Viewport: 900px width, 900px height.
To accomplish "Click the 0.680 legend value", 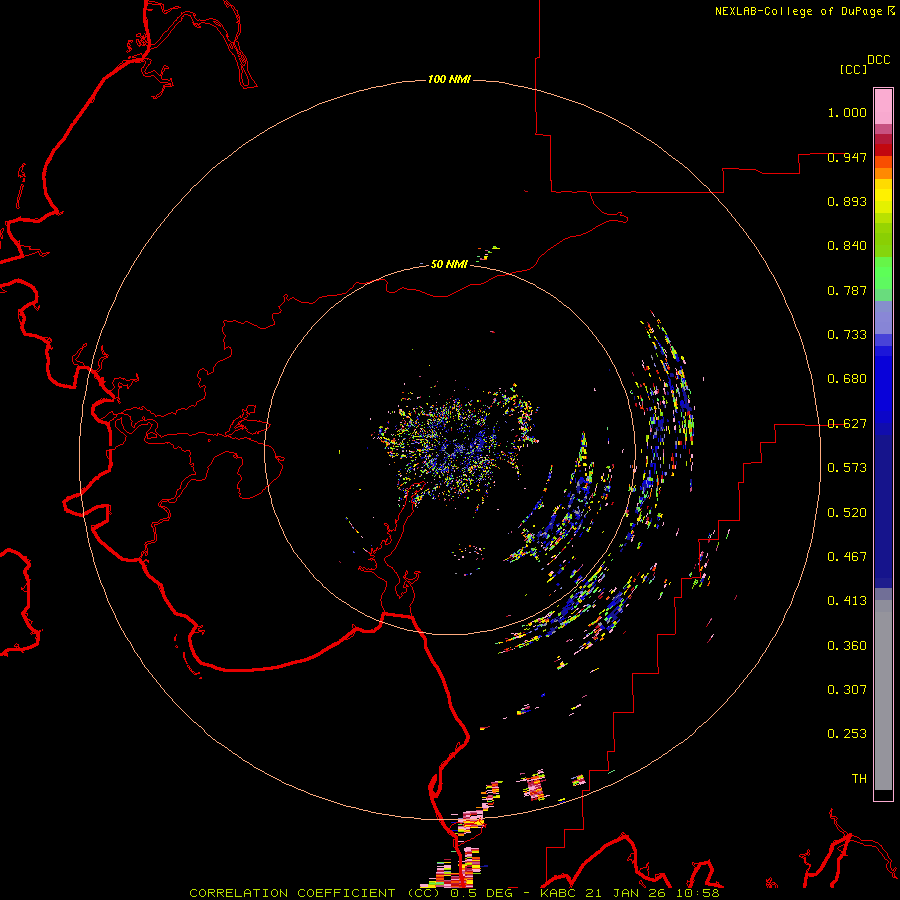I will click(847, 379).
